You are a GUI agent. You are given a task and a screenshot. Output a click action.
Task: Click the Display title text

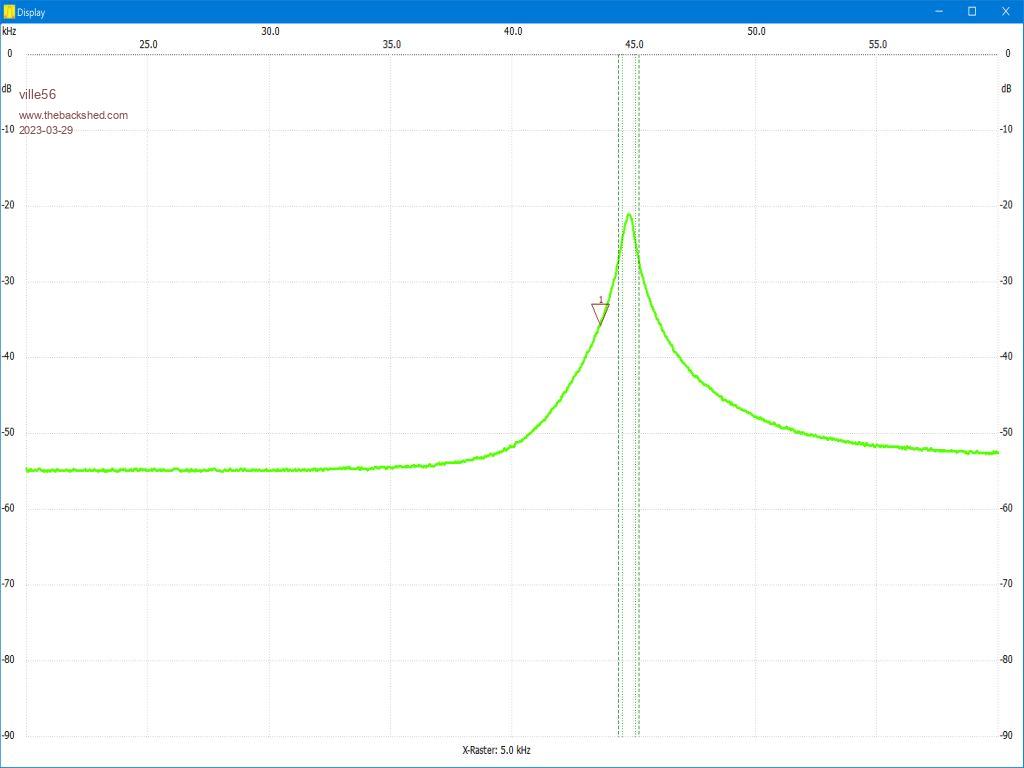31,12
